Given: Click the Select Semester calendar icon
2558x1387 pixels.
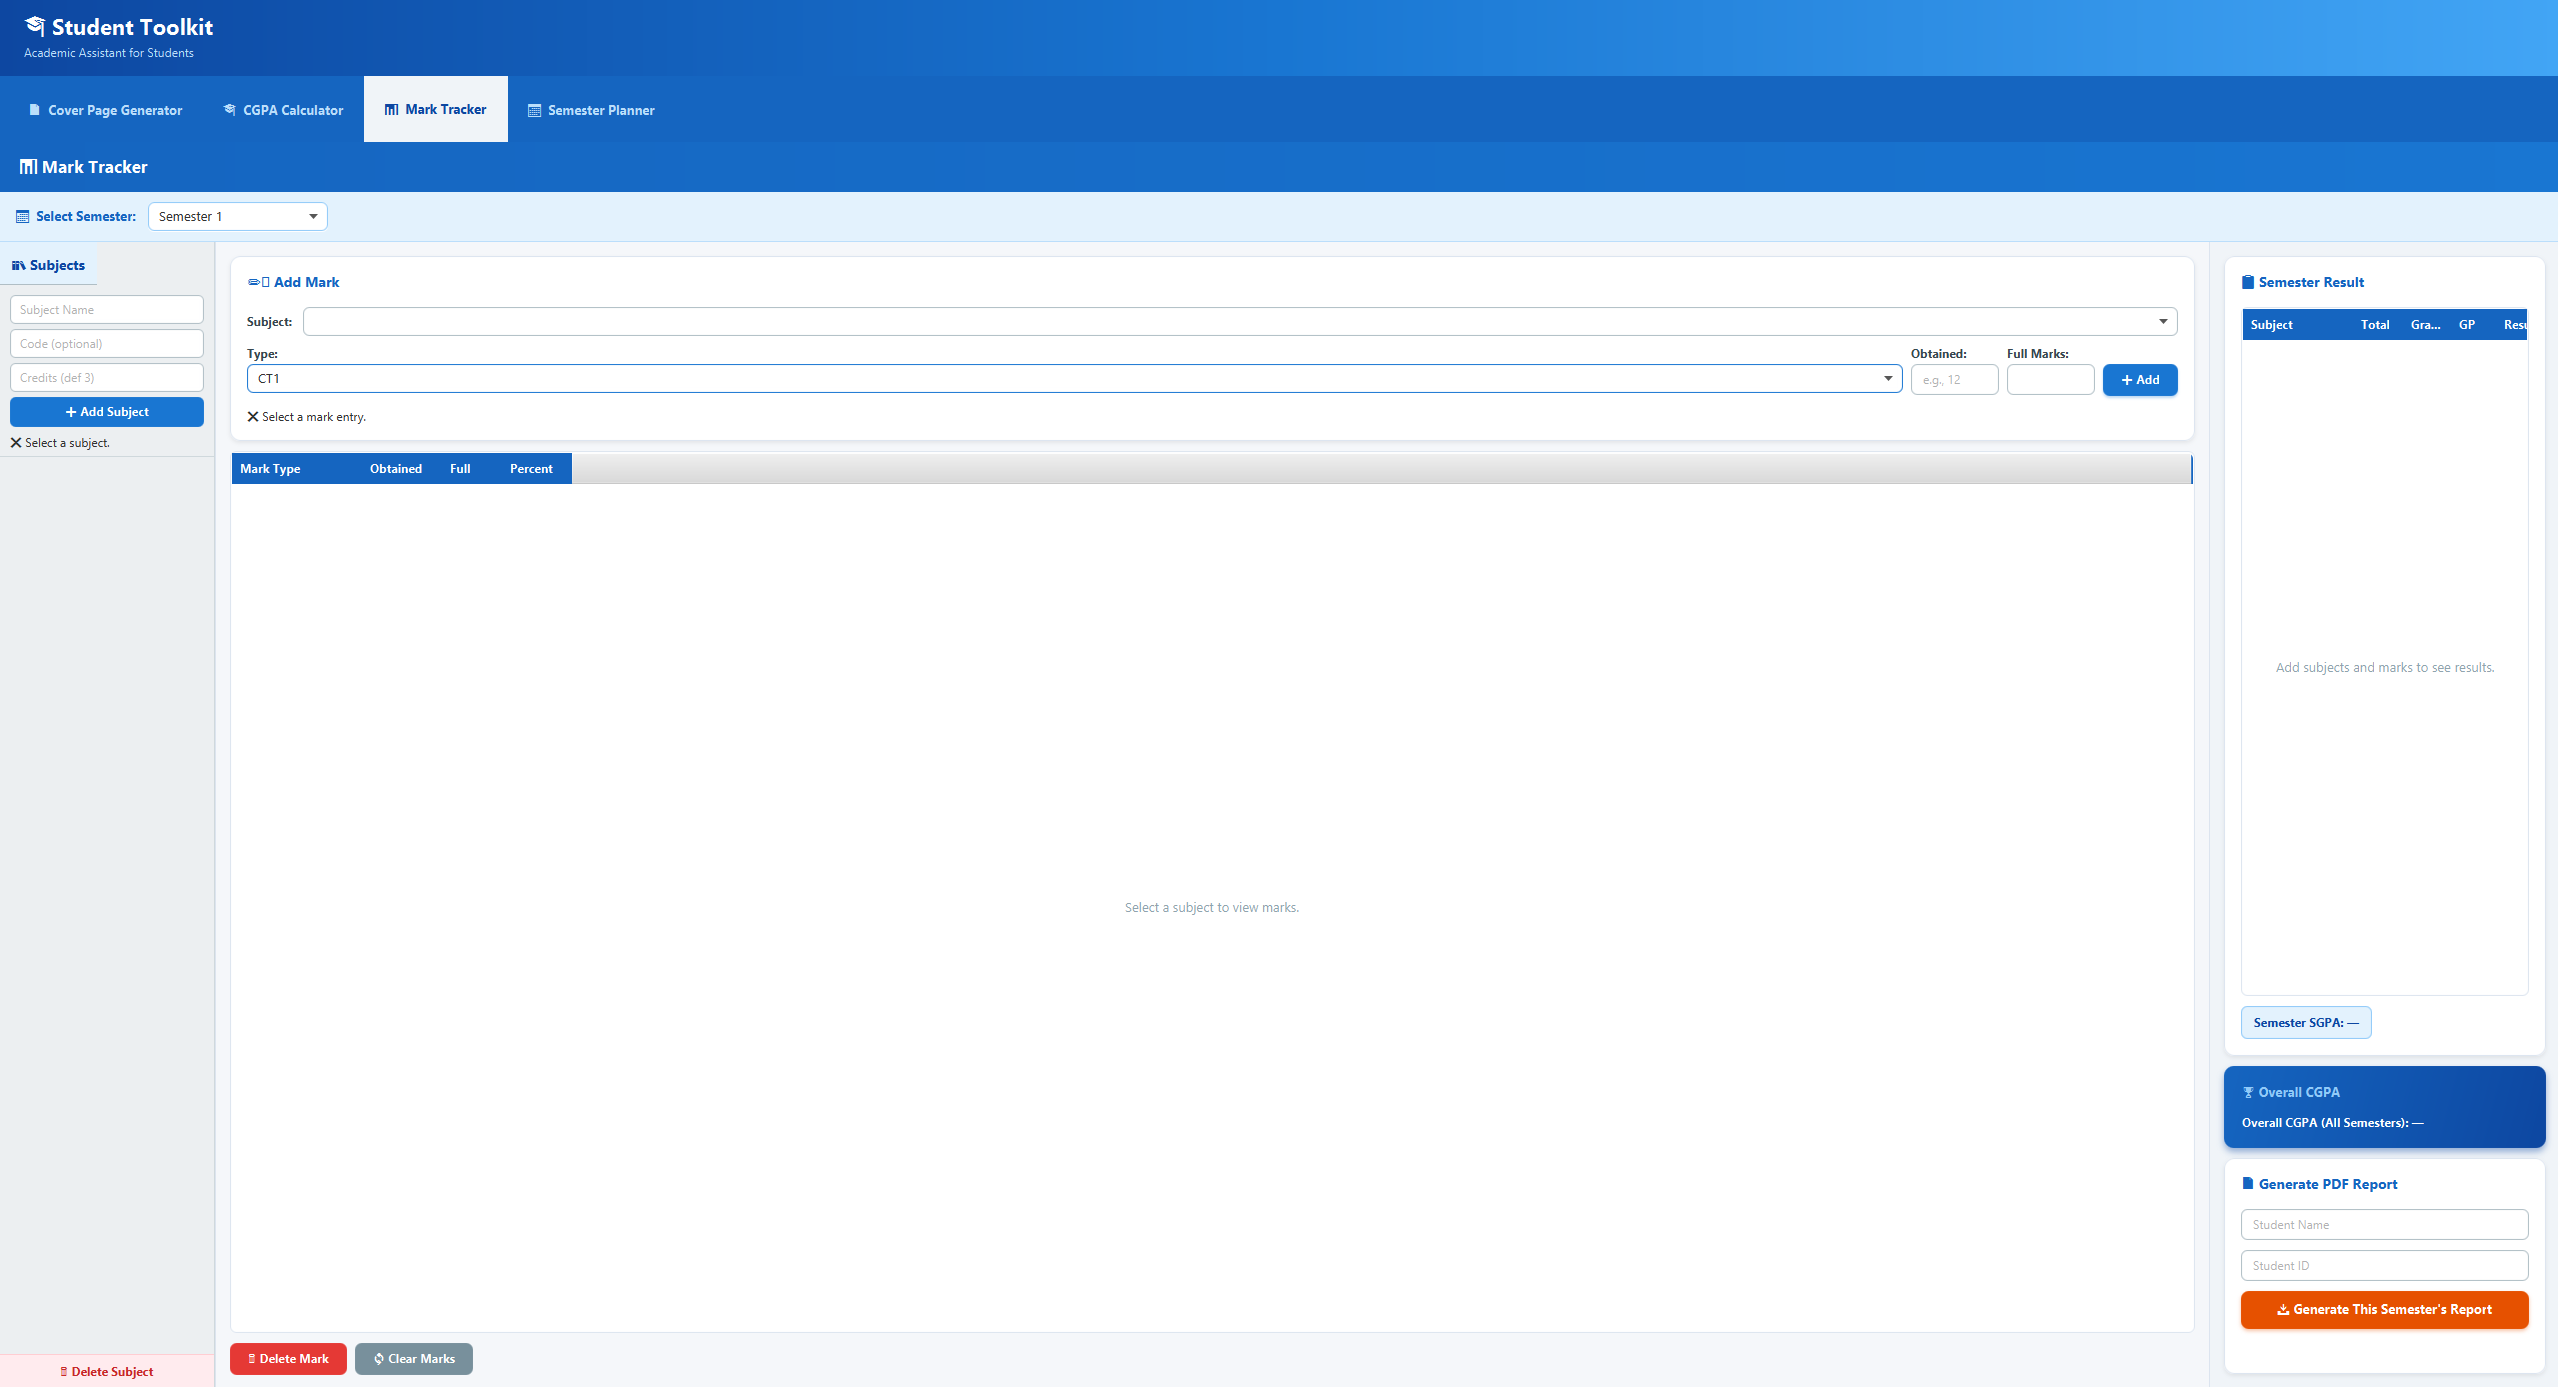Looking at the screenshot, I should (23, 217).
